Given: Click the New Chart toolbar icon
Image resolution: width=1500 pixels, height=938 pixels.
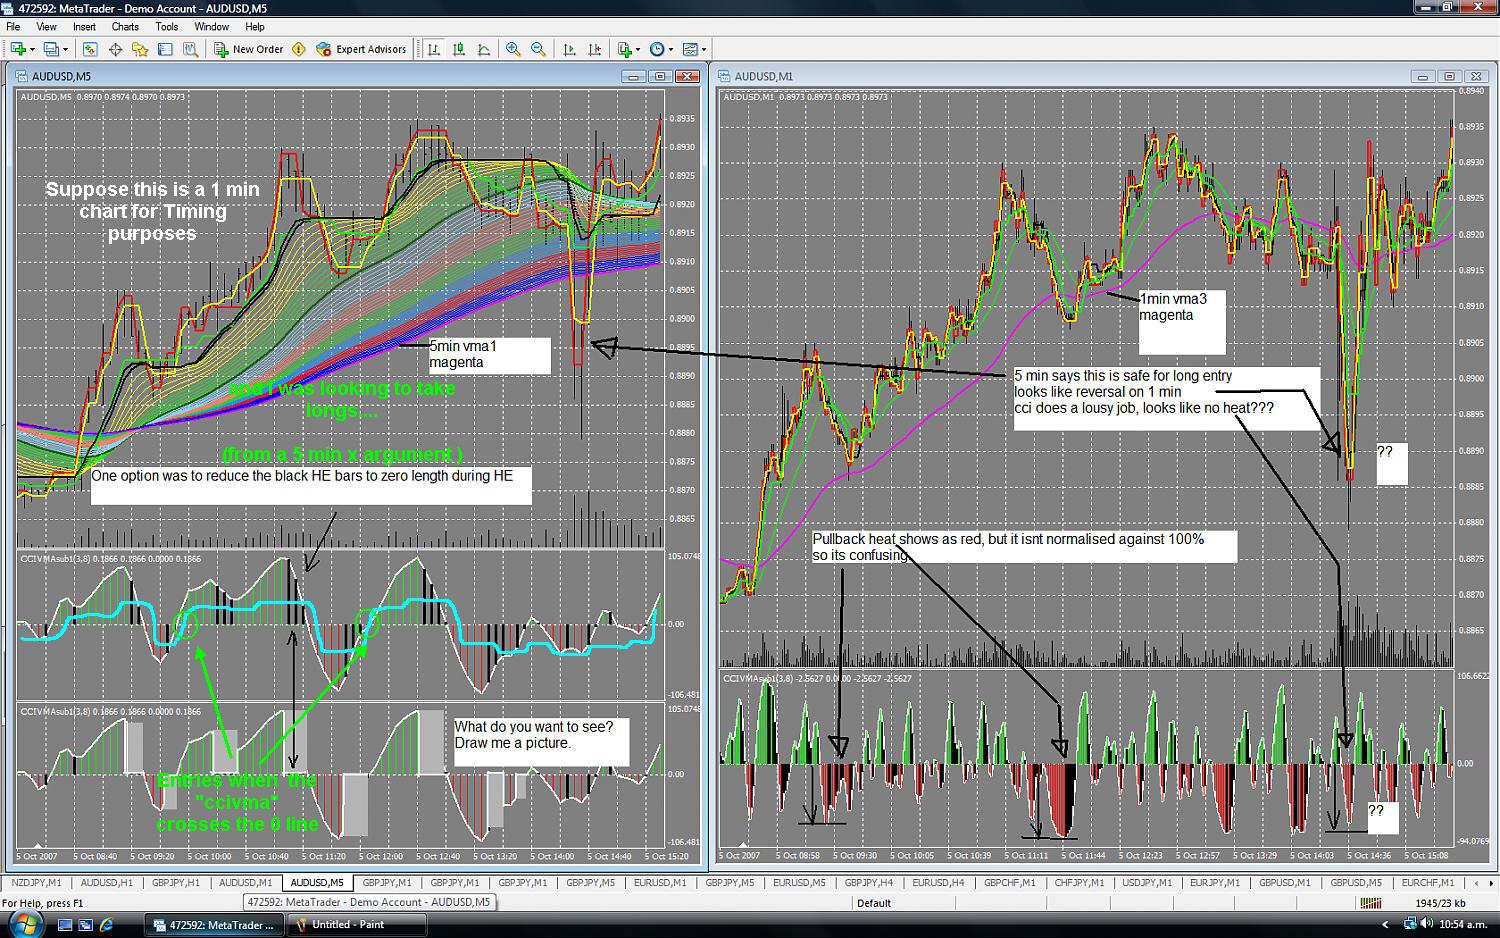Looking at the screenshot, I should point(18,49).
